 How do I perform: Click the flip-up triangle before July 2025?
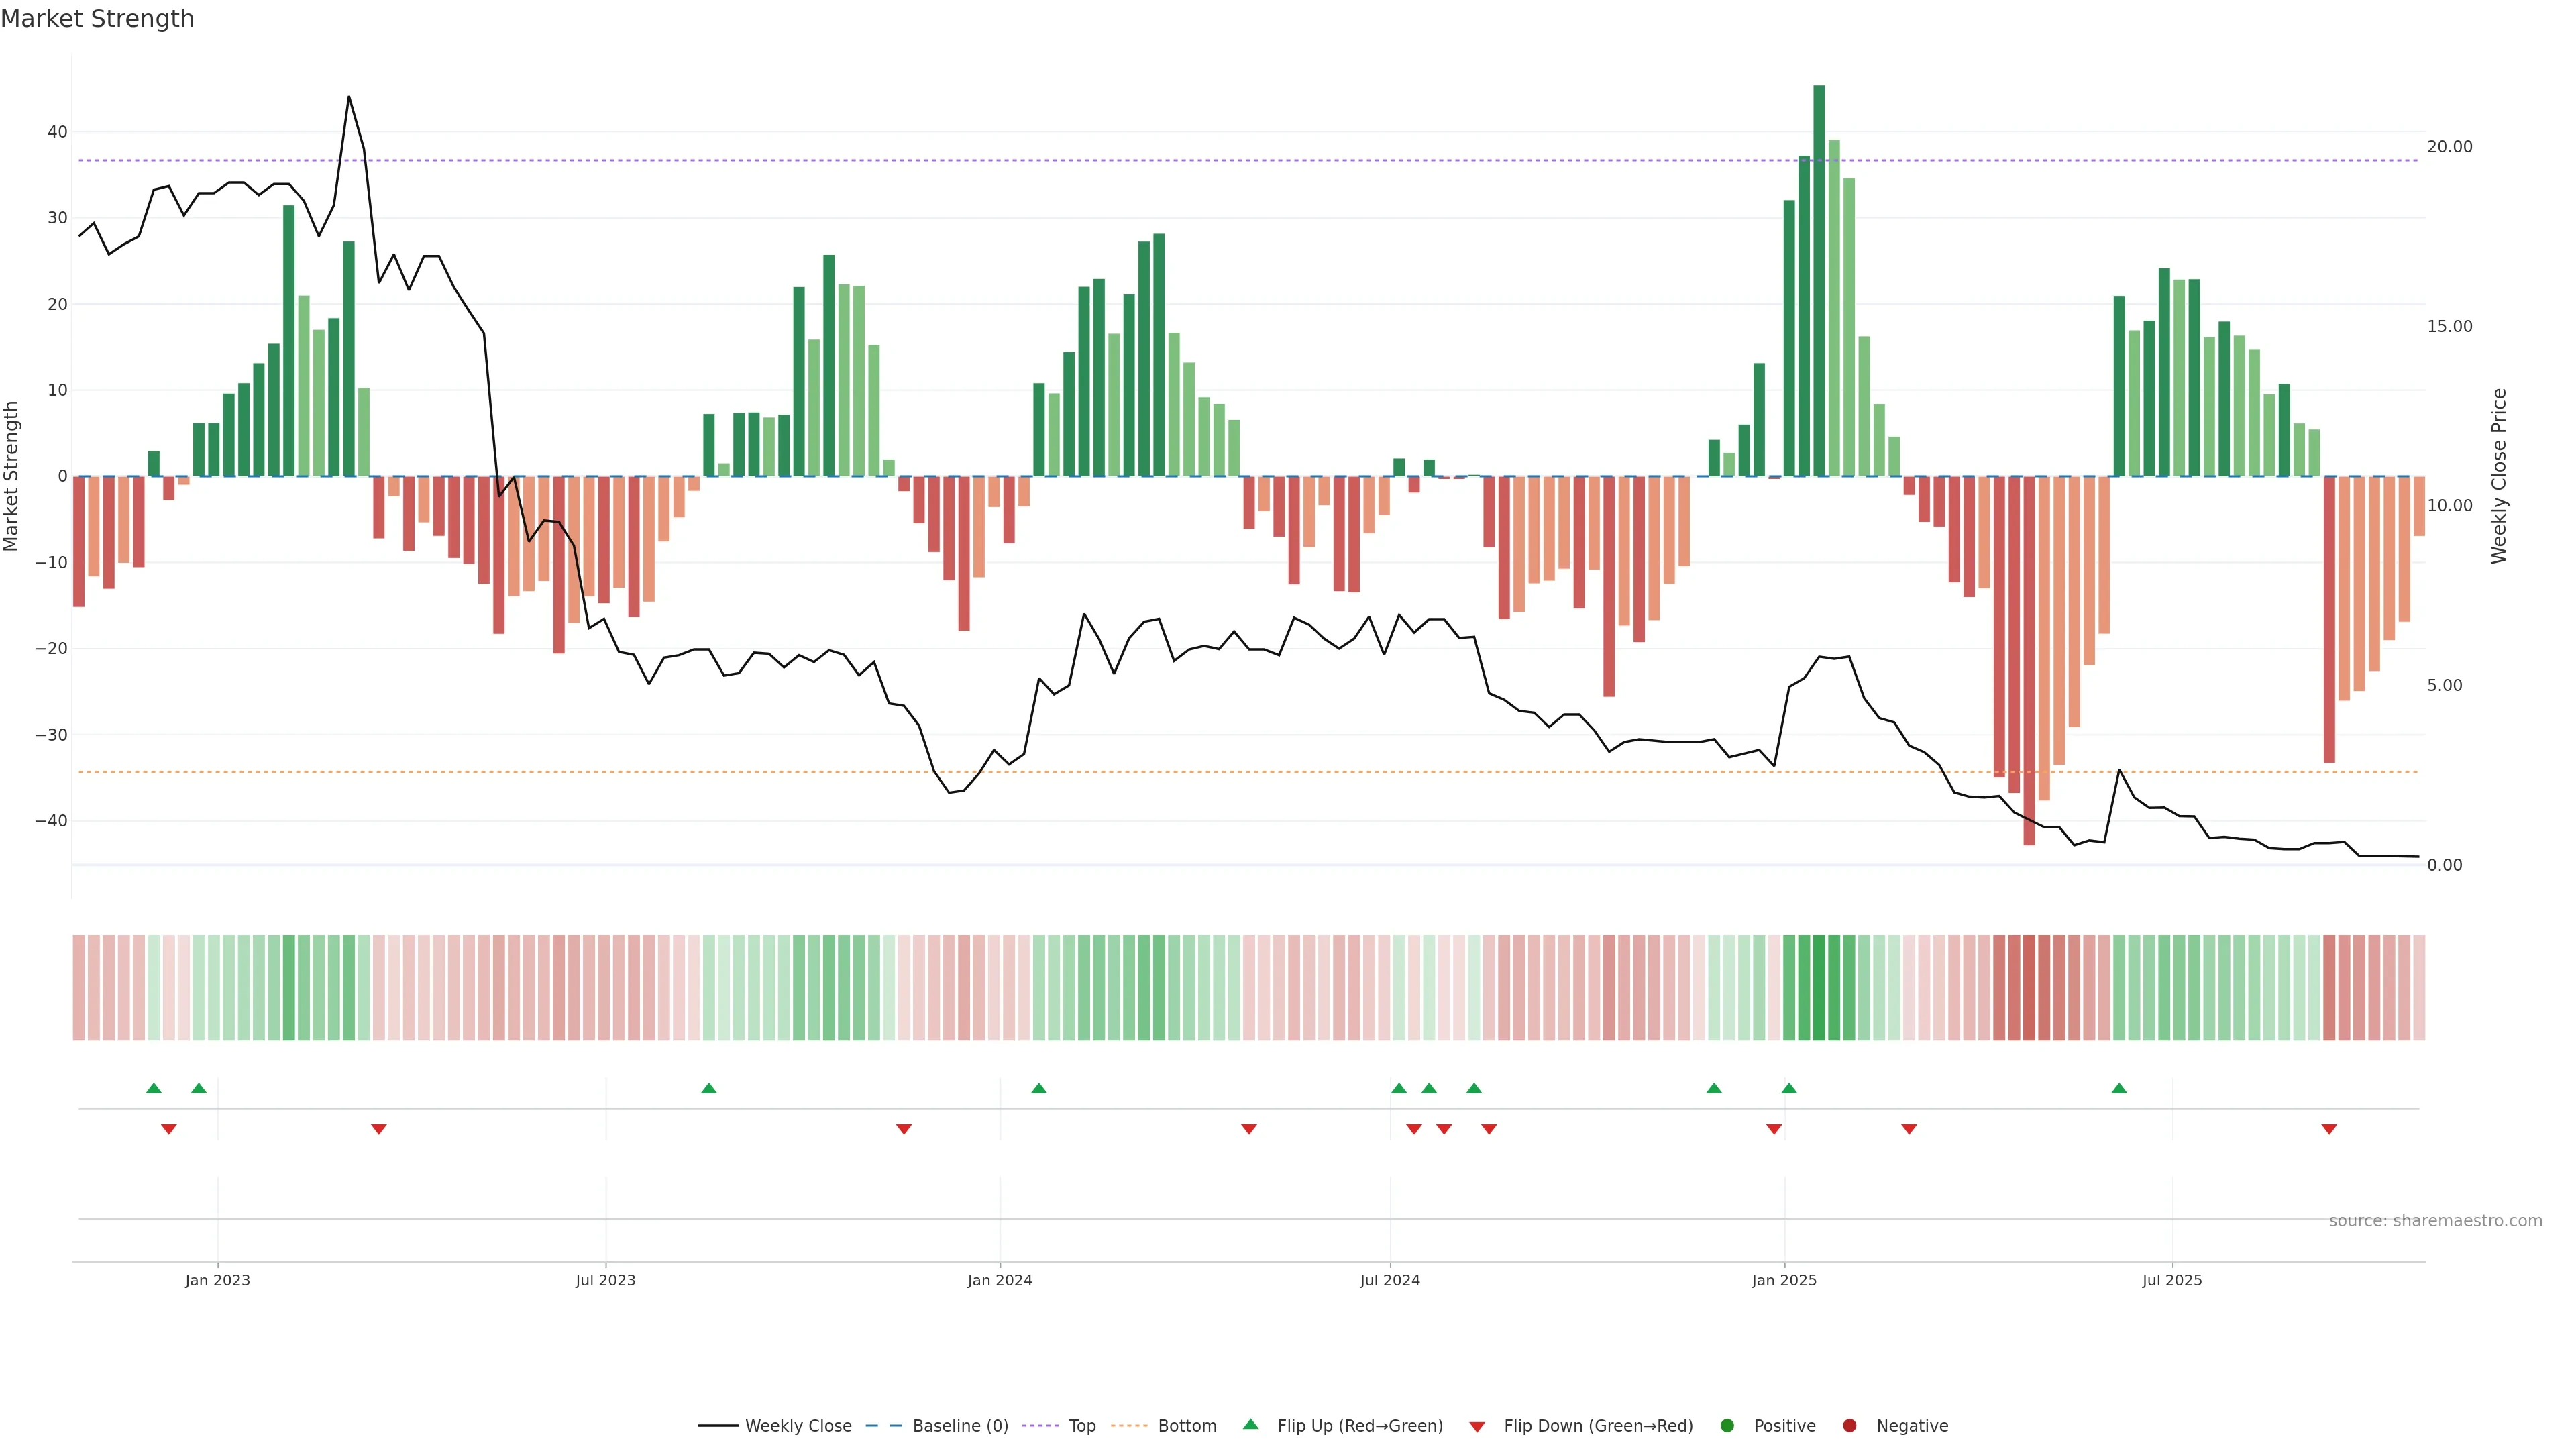tap(2119, 1088)
